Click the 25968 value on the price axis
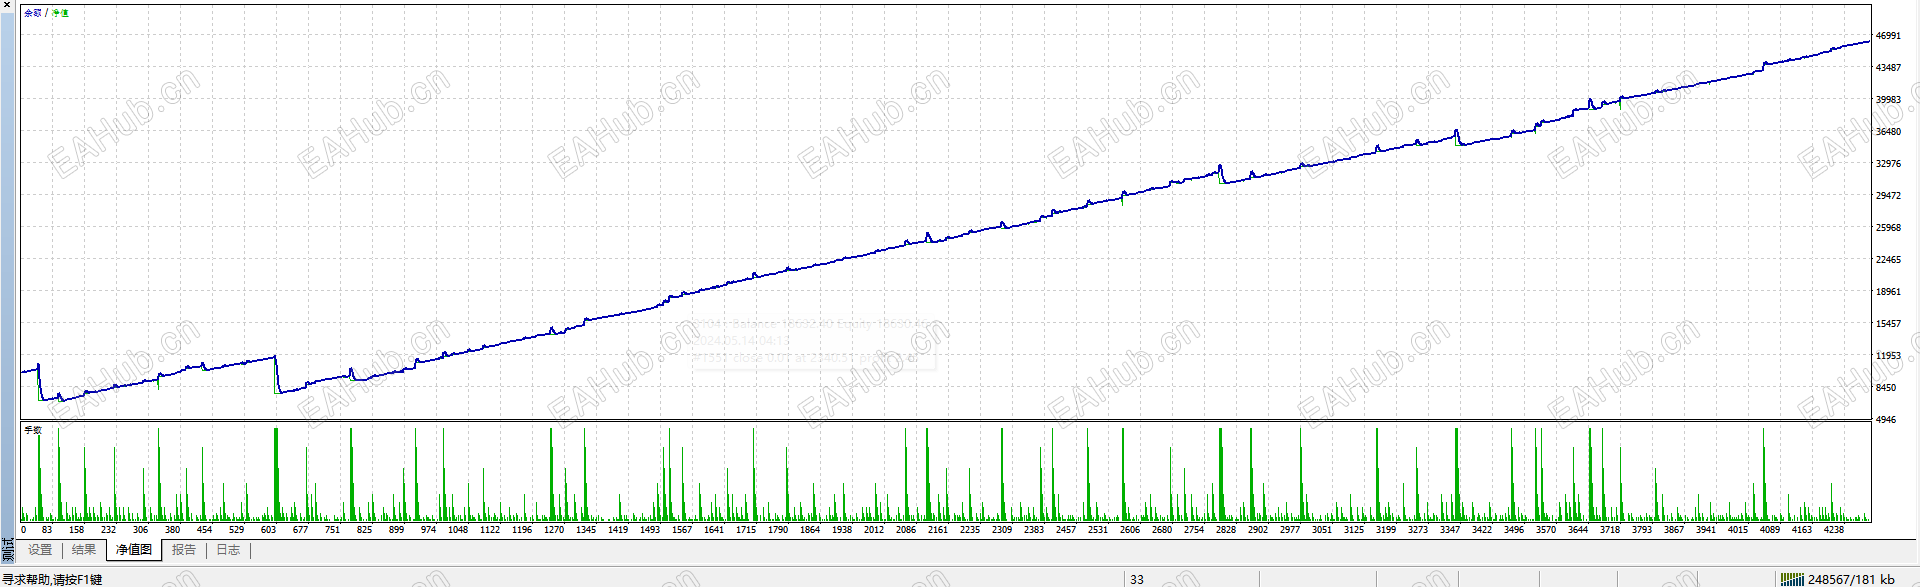The image size is (1920, 587). click(1888, 228)
